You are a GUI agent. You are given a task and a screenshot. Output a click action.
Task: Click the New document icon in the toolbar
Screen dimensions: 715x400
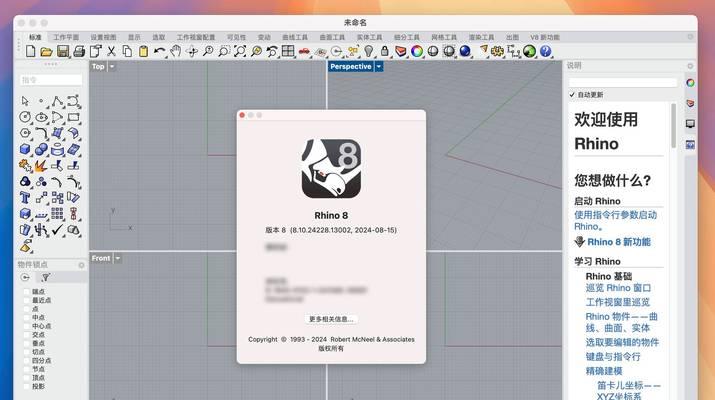coord(31,51)
